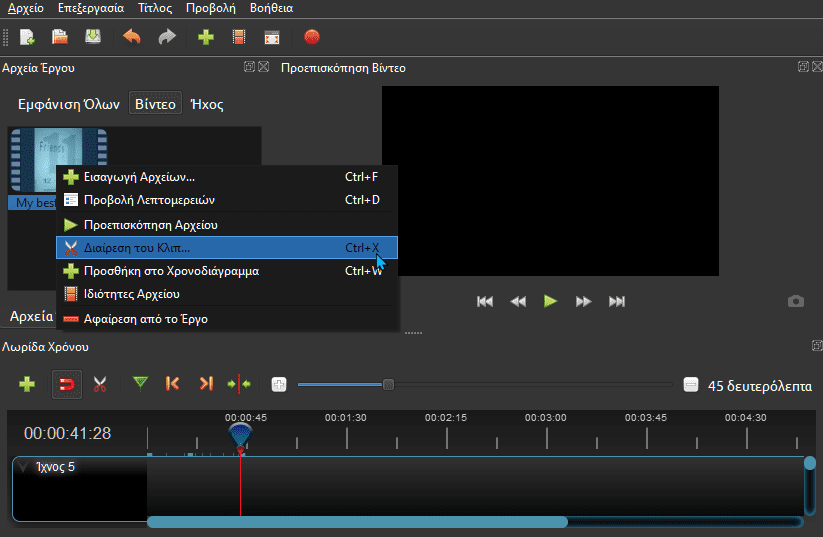Add a track with the timeline green plus
The image size is (823, 537).
[x=27, y=384]
